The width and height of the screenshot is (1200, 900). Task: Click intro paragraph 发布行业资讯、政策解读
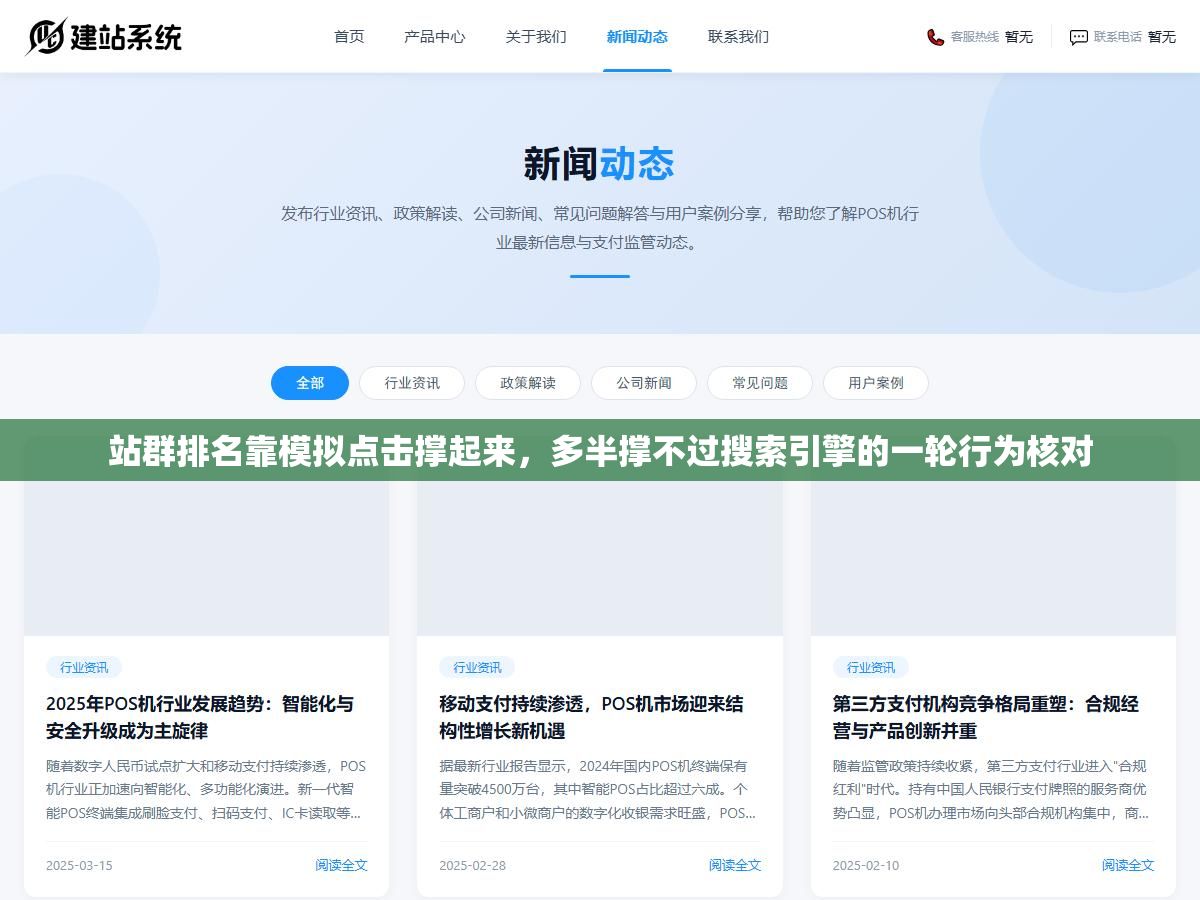point(599,227)
